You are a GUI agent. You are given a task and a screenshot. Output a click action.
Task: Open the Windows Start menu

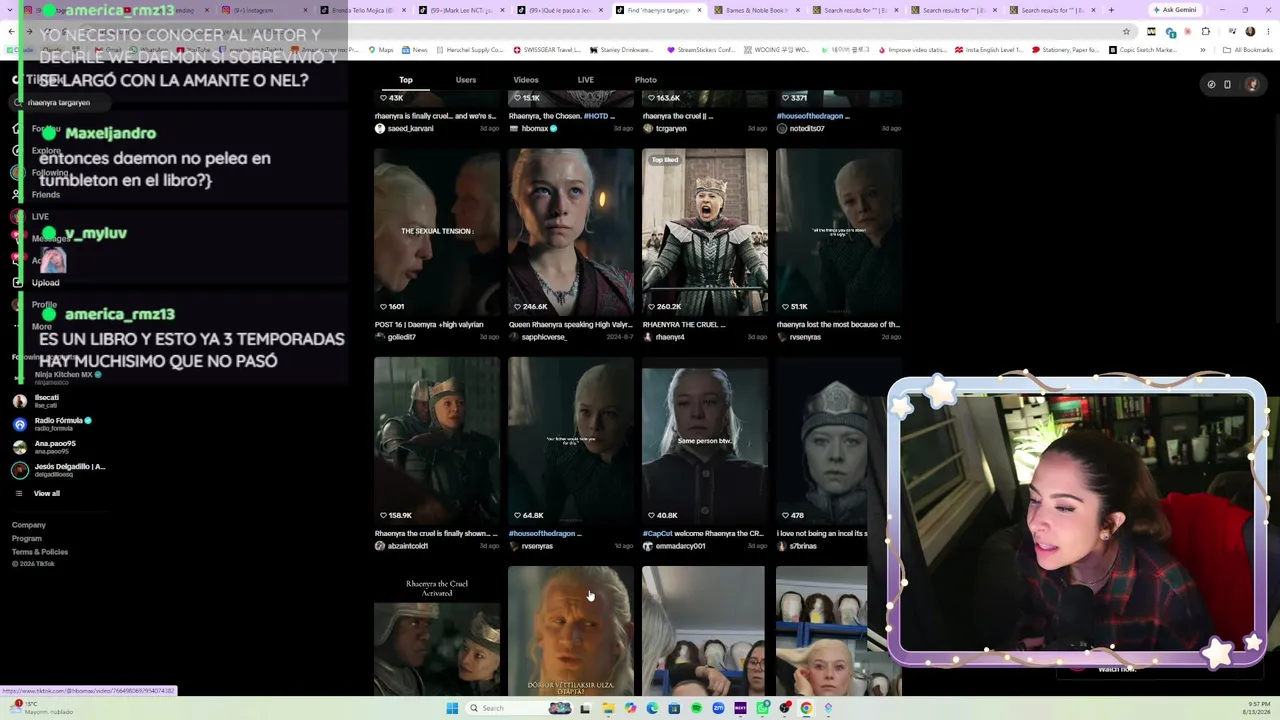(x=452, y=708)
